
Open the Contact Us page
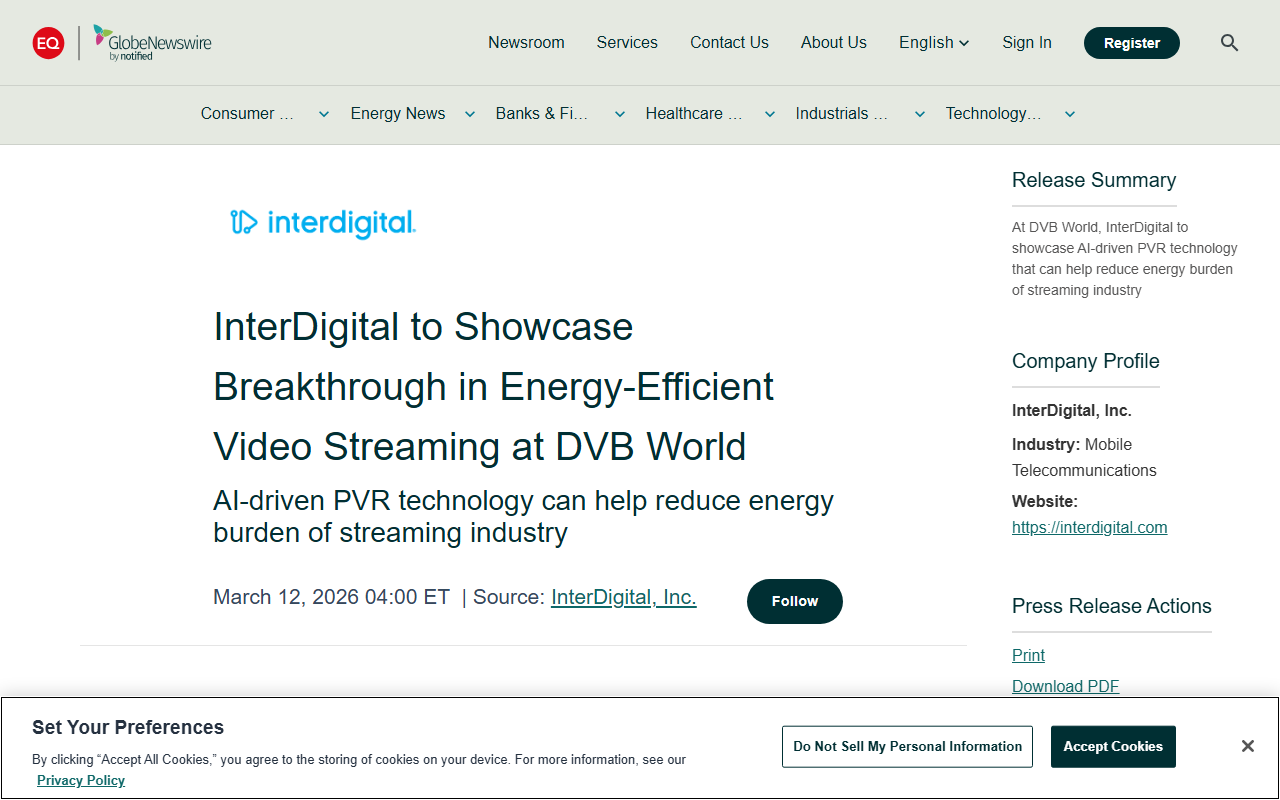click(x=729, y=43)
